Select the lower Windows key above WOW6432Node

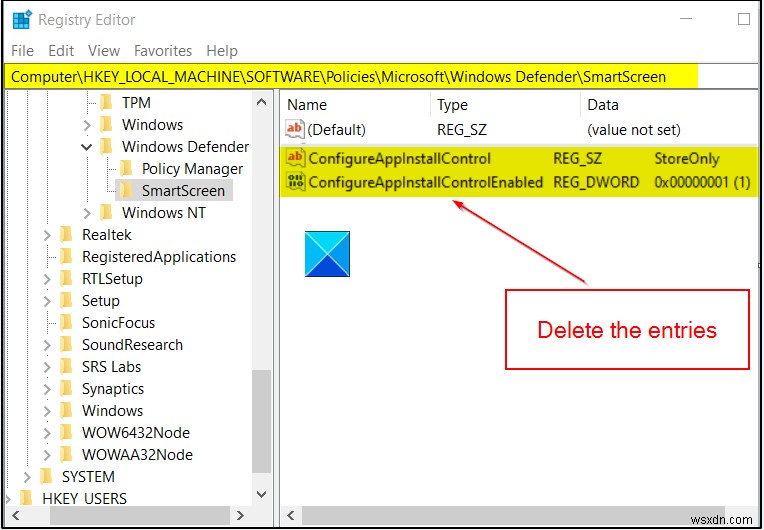tap(113, 411)
